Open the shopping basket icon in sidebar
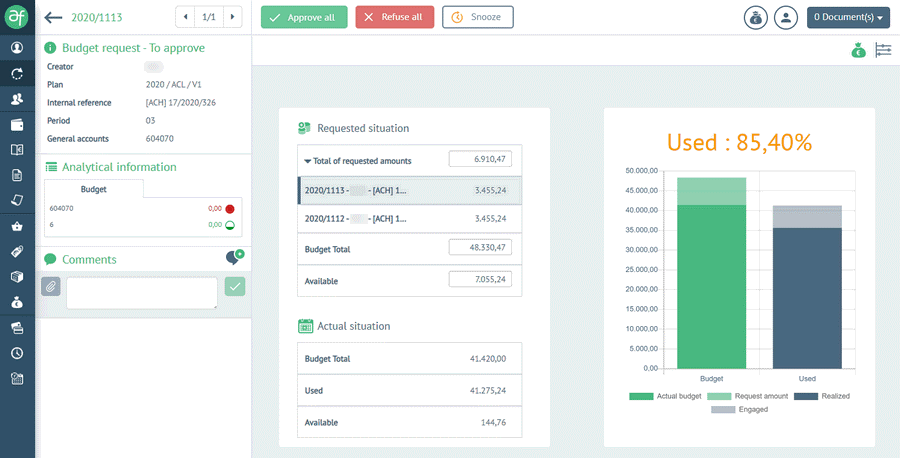Viewport: 900px width, 458px height. (17, 226)
